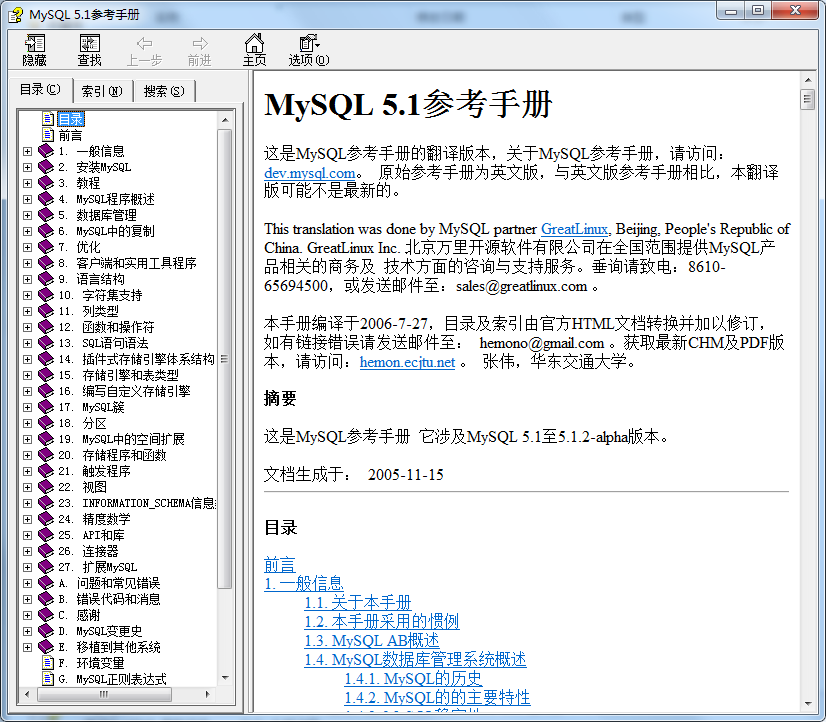Open the 选项 (Options) toolbar menu
The image size is (826, 722).
coord(308,49)
